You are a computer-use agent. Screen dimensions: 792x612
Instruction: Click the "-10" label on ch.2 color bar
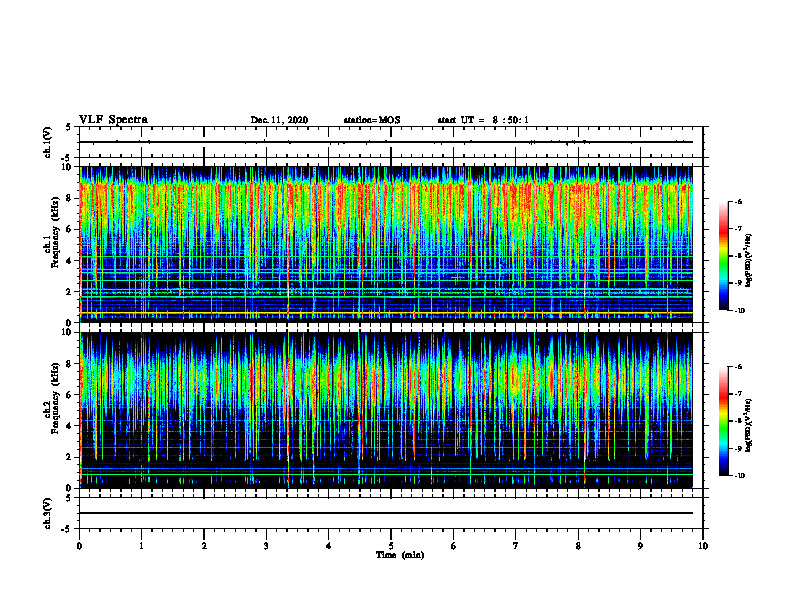tap(739, 476)
